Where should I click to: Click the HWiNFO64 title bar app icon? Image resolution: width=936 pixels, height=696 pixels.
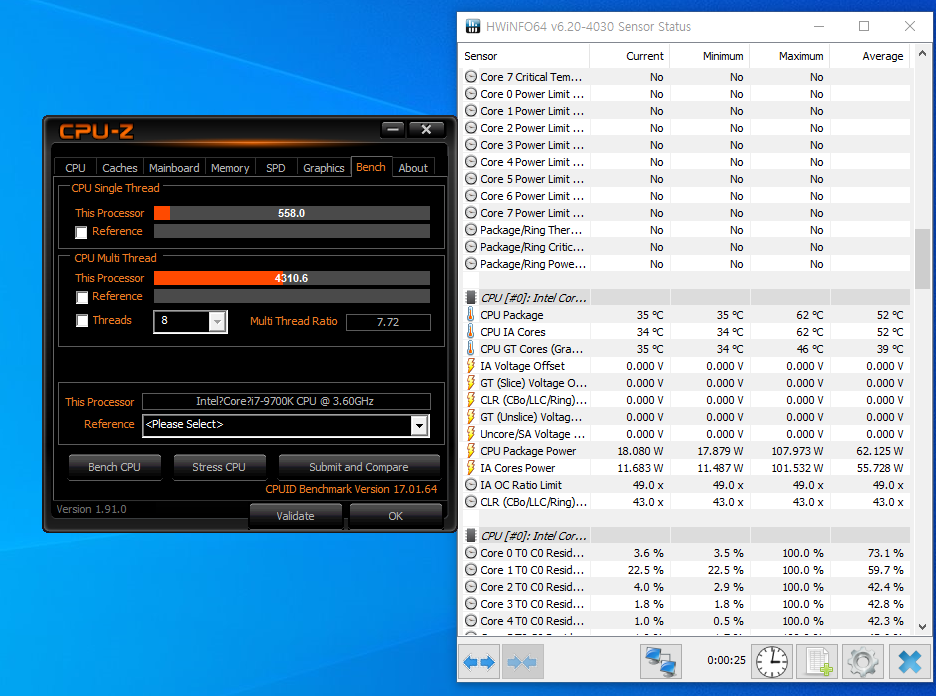pos(473,26)
